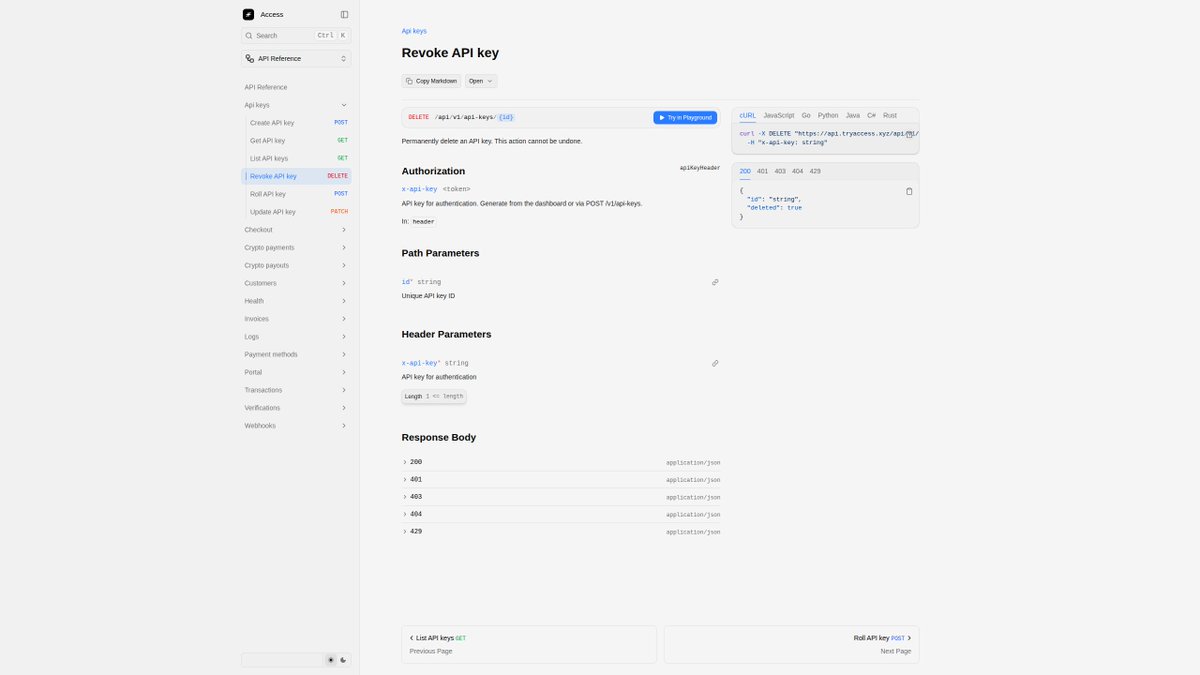
Task: Expand the Transactions group
Action: tap(296, 390)
